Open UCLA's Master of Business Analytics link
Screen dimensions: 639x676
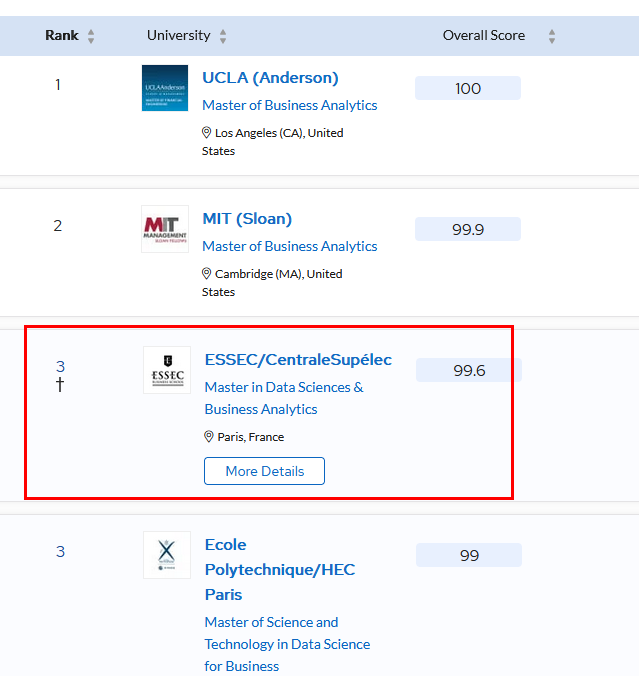[x=290, y=105]
